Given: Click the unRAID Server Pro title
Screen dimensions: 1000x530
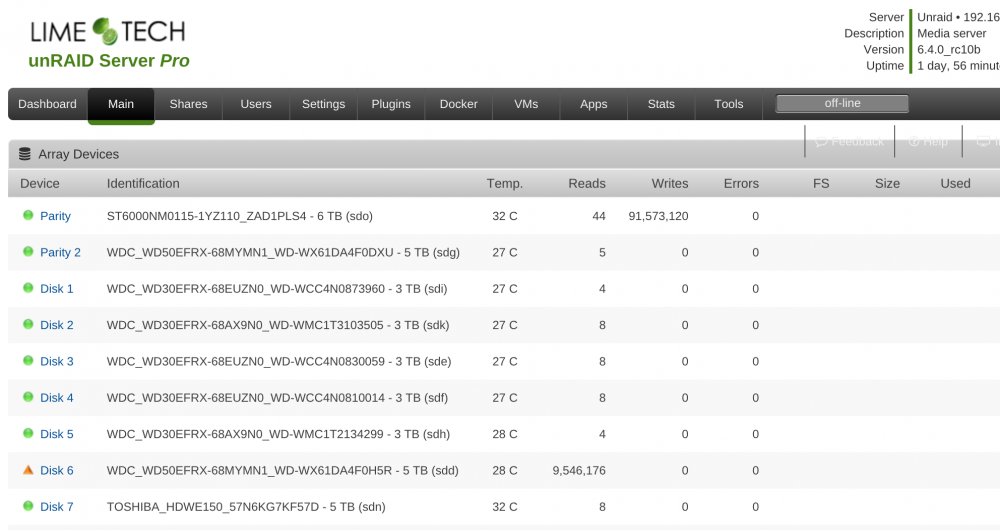Looking at the screenshot, I should pos(109,61).
